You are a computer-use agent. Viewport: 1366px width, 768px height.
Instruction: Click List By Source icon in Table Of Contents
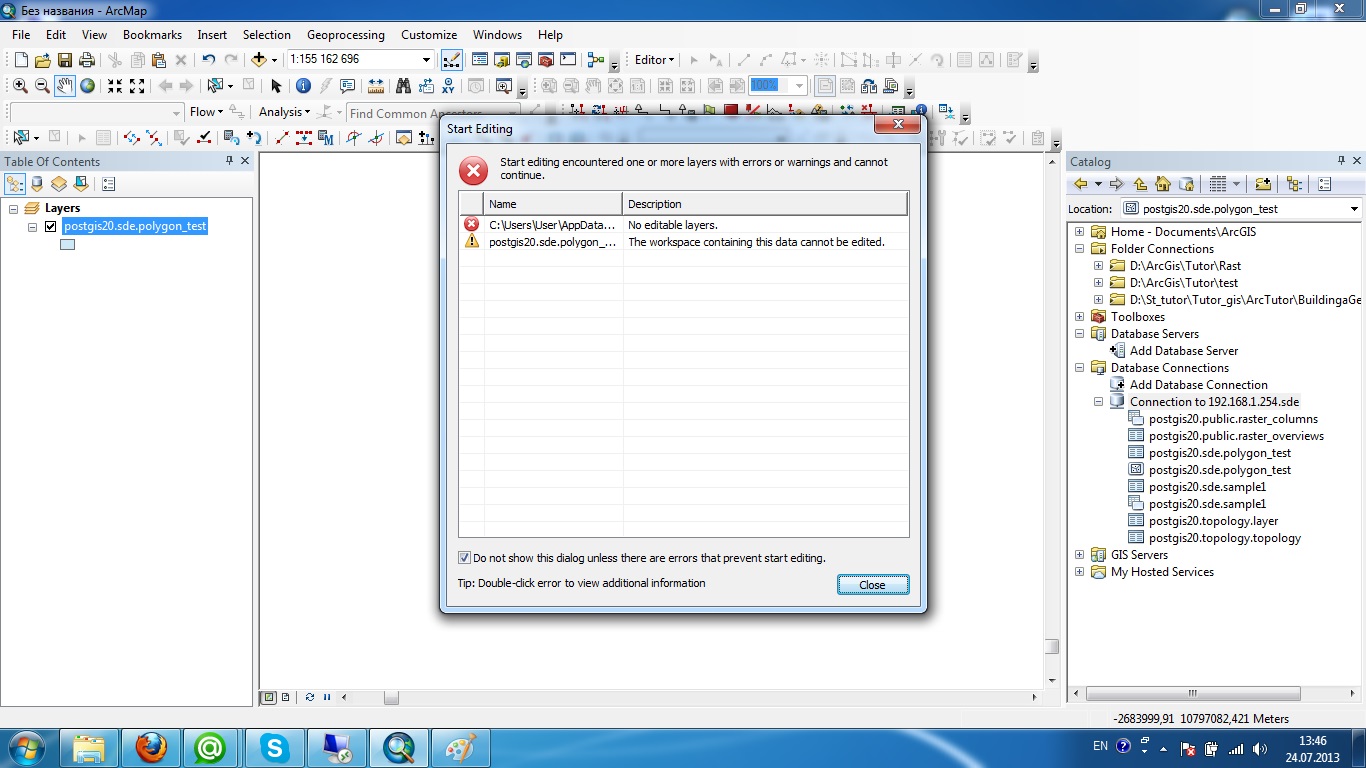click(x=37, y=184)
